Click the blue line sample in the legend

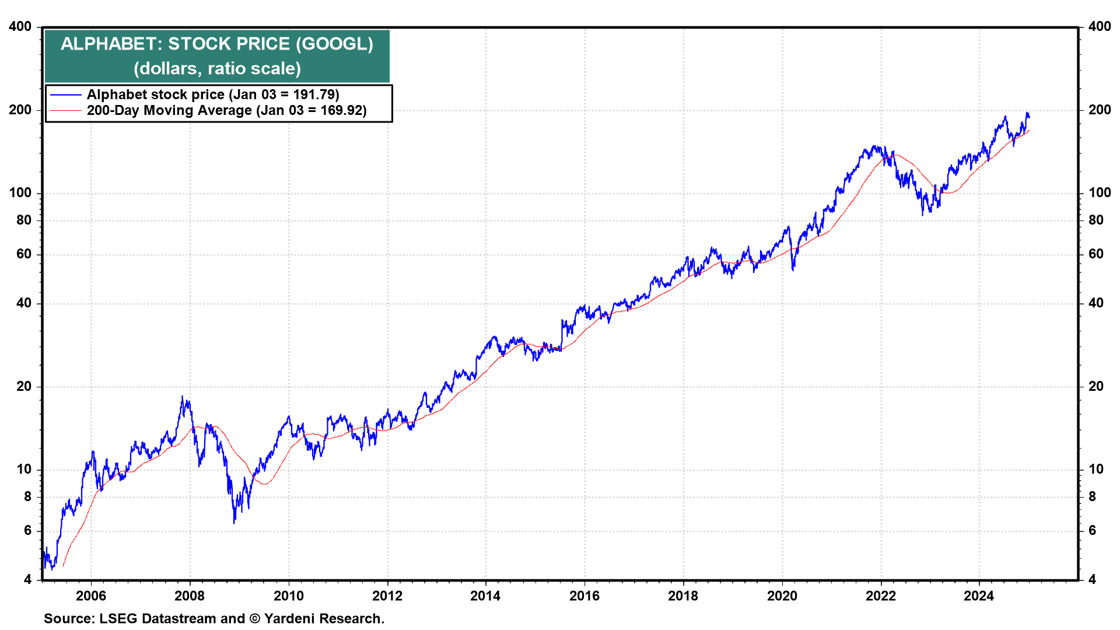66,95
